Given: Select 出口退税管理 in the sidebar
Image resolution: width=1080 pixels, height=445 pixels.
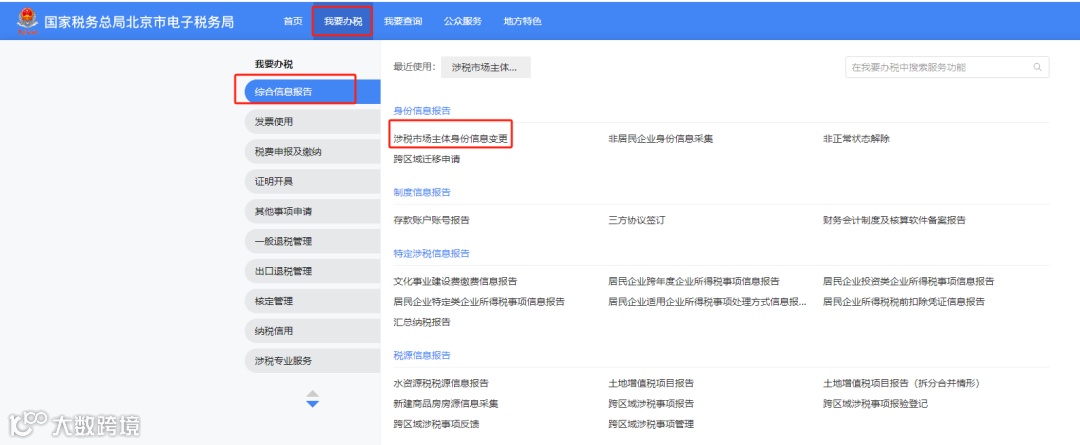Looking at the screenshot, I should point(313,271).
